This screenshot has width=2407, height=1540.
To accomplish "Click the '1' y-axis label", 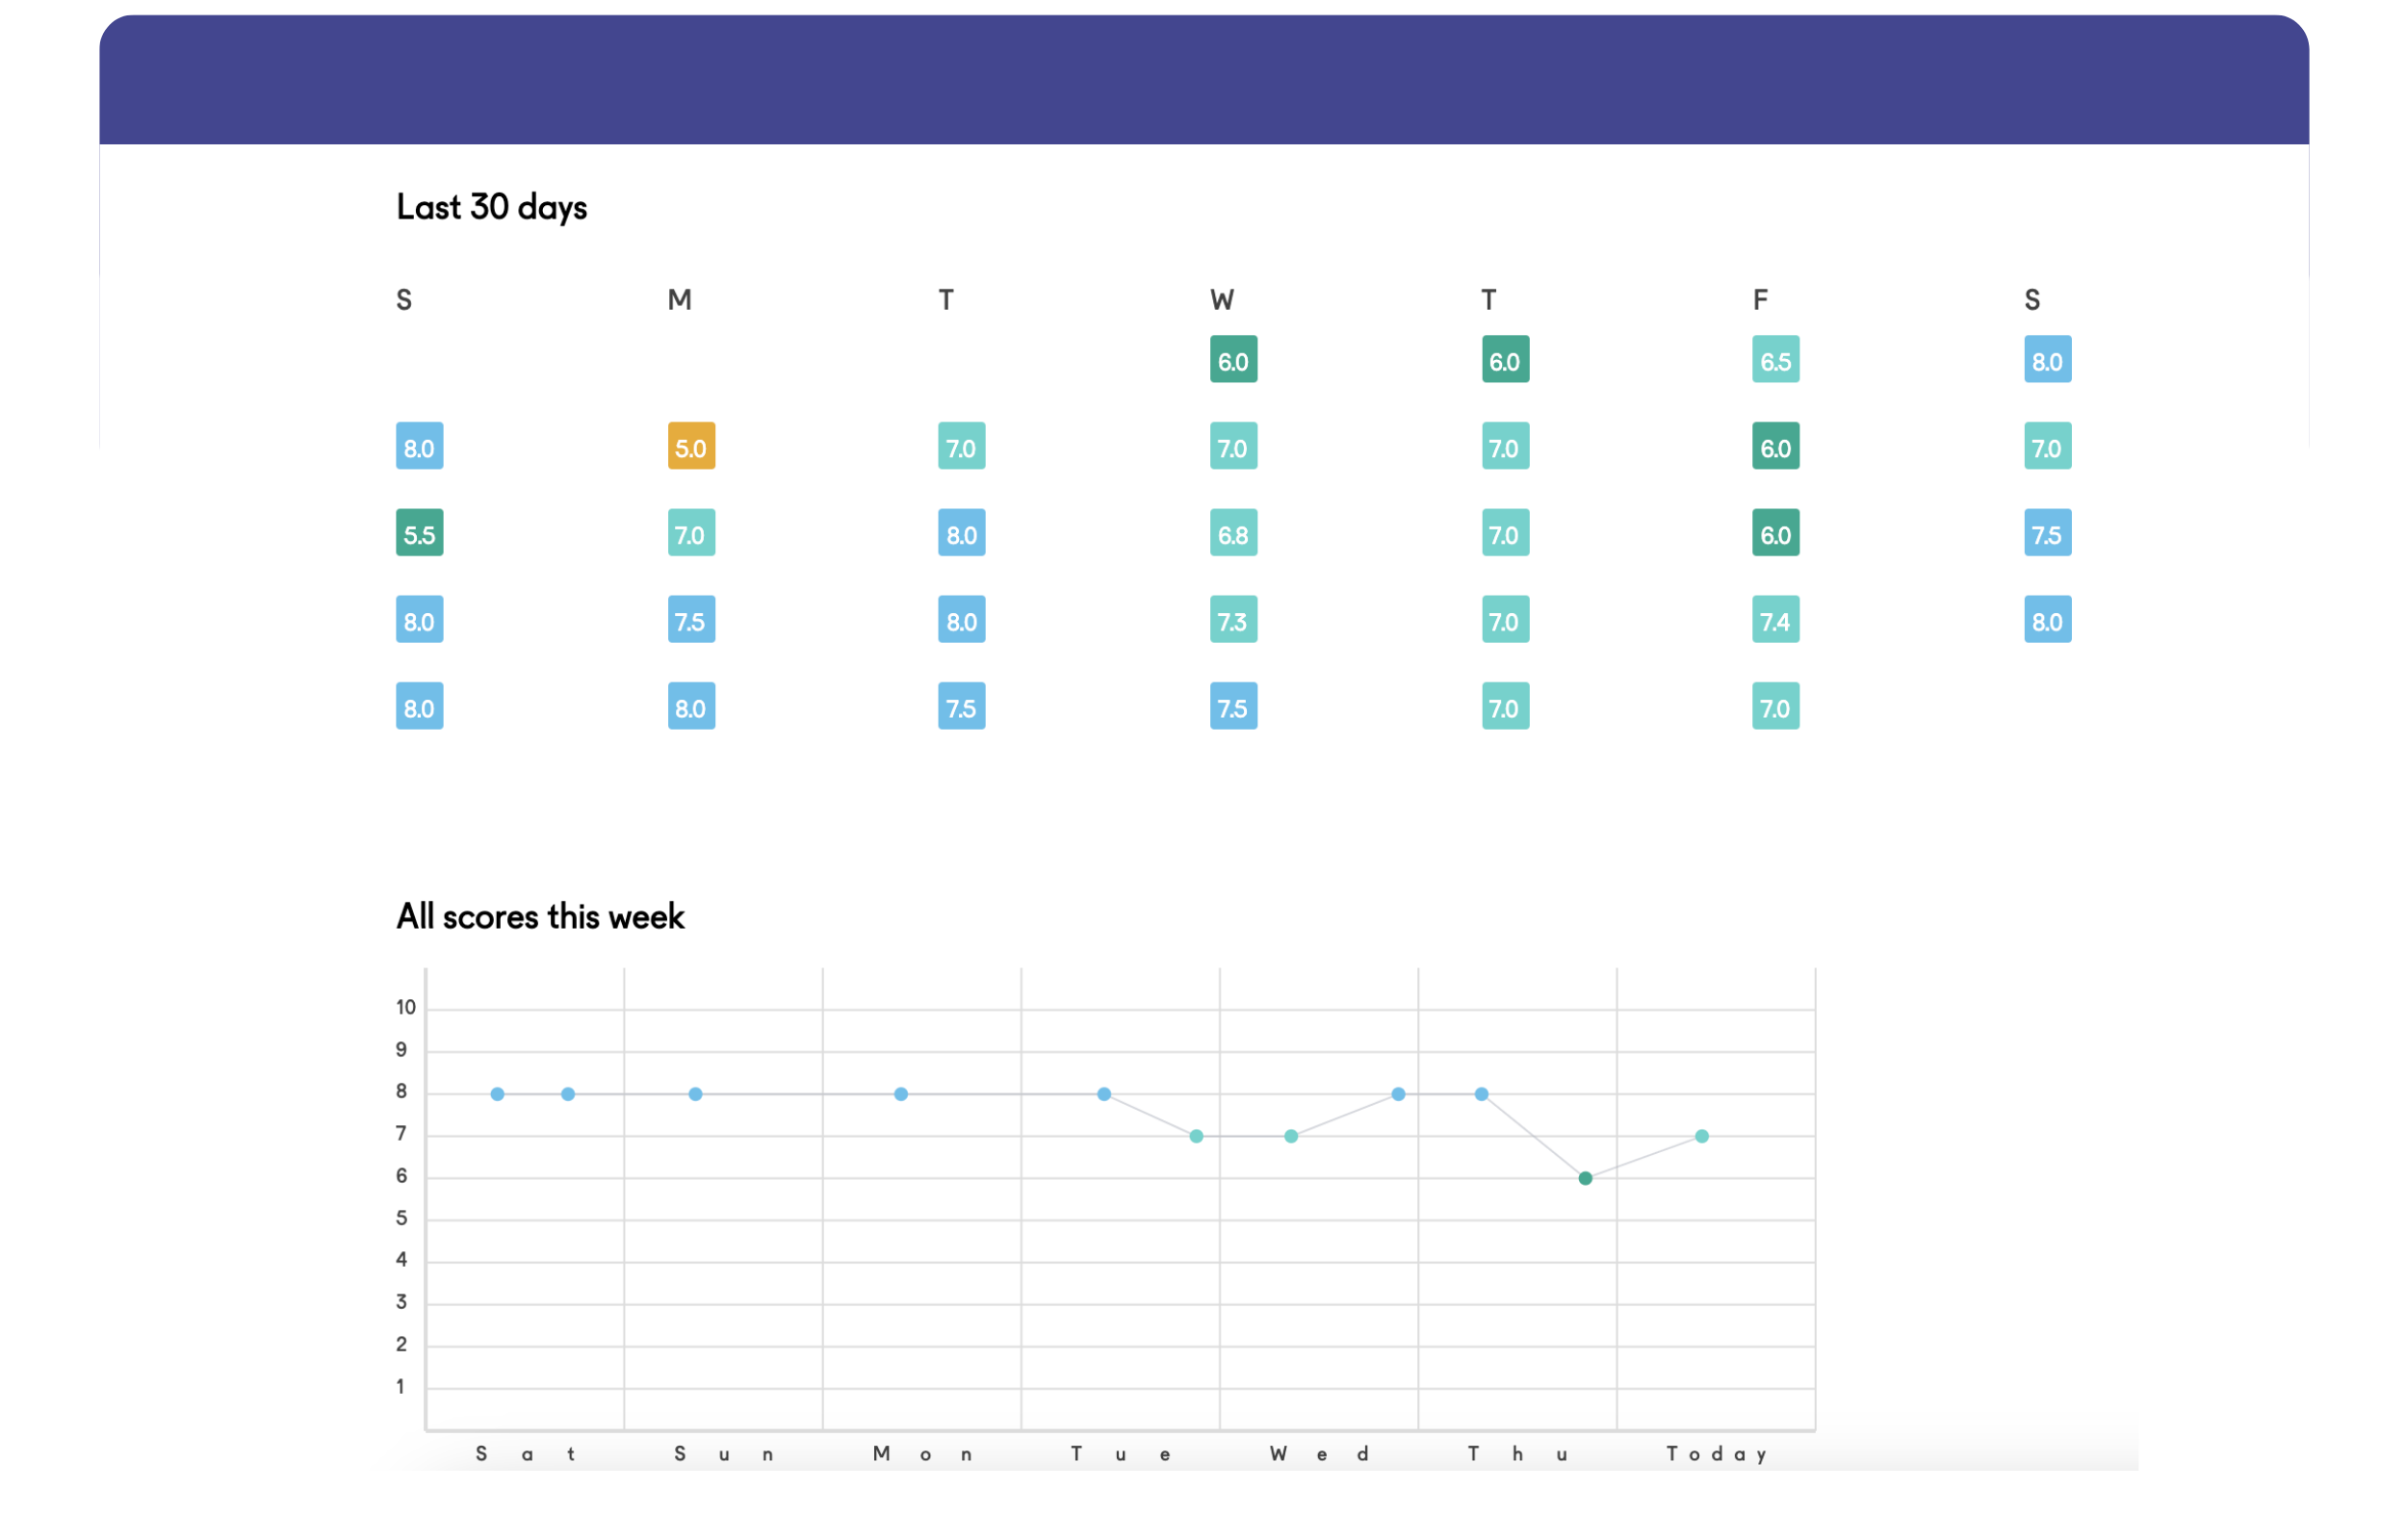I will [400, 1386].
